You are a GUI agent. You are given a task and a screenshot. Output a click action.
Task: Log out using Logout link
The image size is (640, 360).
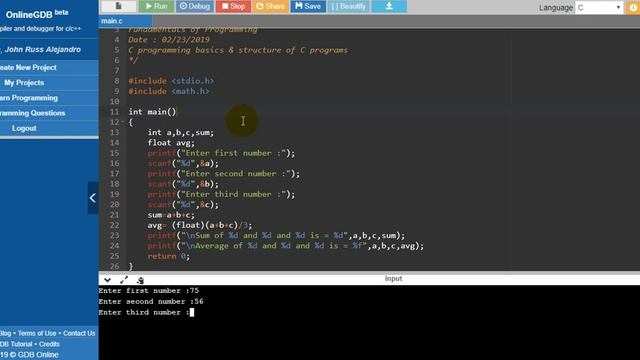click(x=24, y=128)
